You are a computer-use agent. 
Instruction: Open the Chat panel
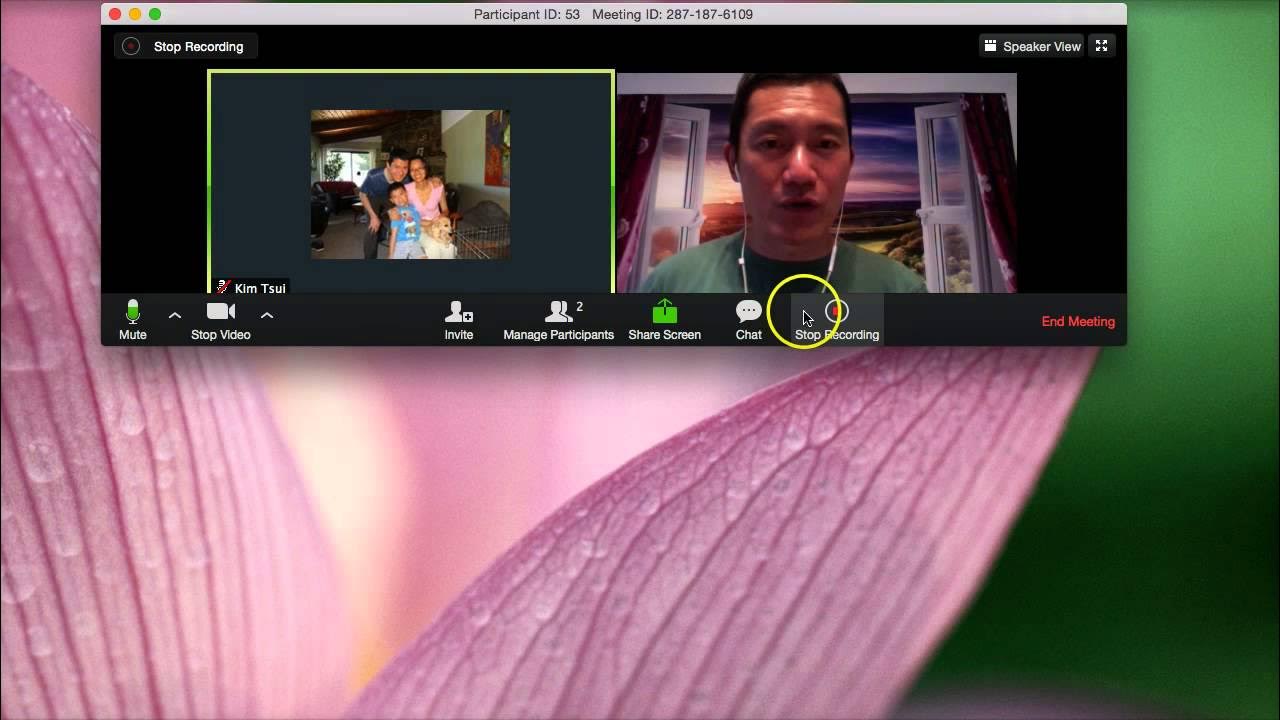pos(749,321)
